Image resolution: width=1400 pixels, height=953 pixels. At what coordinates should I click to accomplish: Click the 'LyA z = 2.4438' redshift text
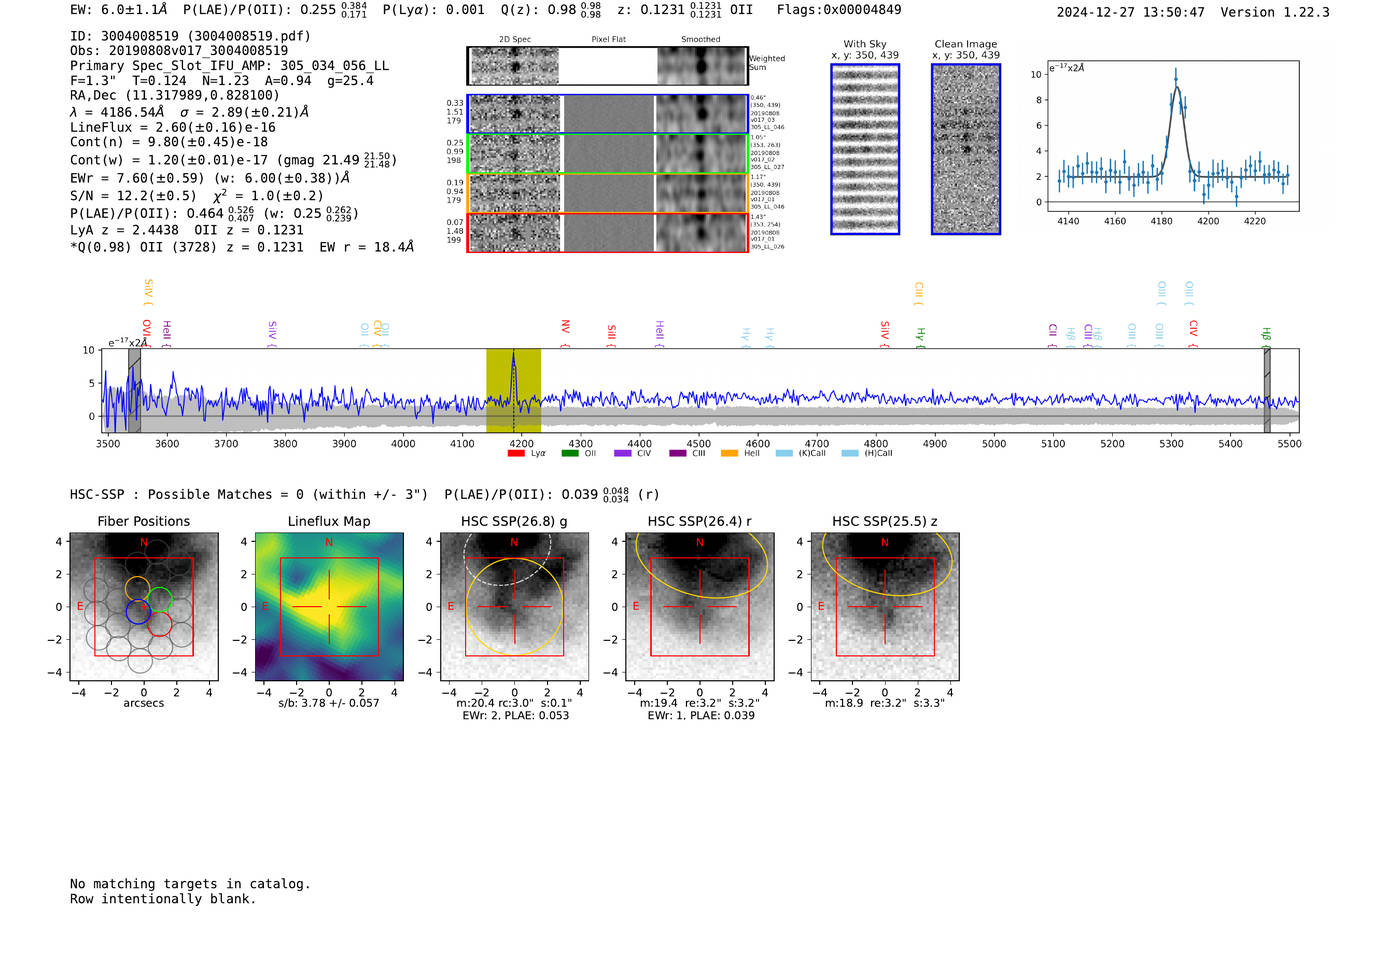click(x=124, y=230)
